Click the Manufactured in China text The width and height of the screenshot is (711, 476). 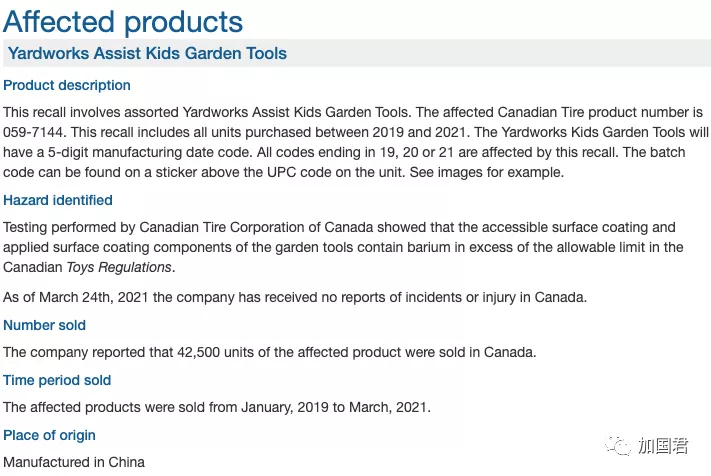pyautogui.click(x=74, y=462)
